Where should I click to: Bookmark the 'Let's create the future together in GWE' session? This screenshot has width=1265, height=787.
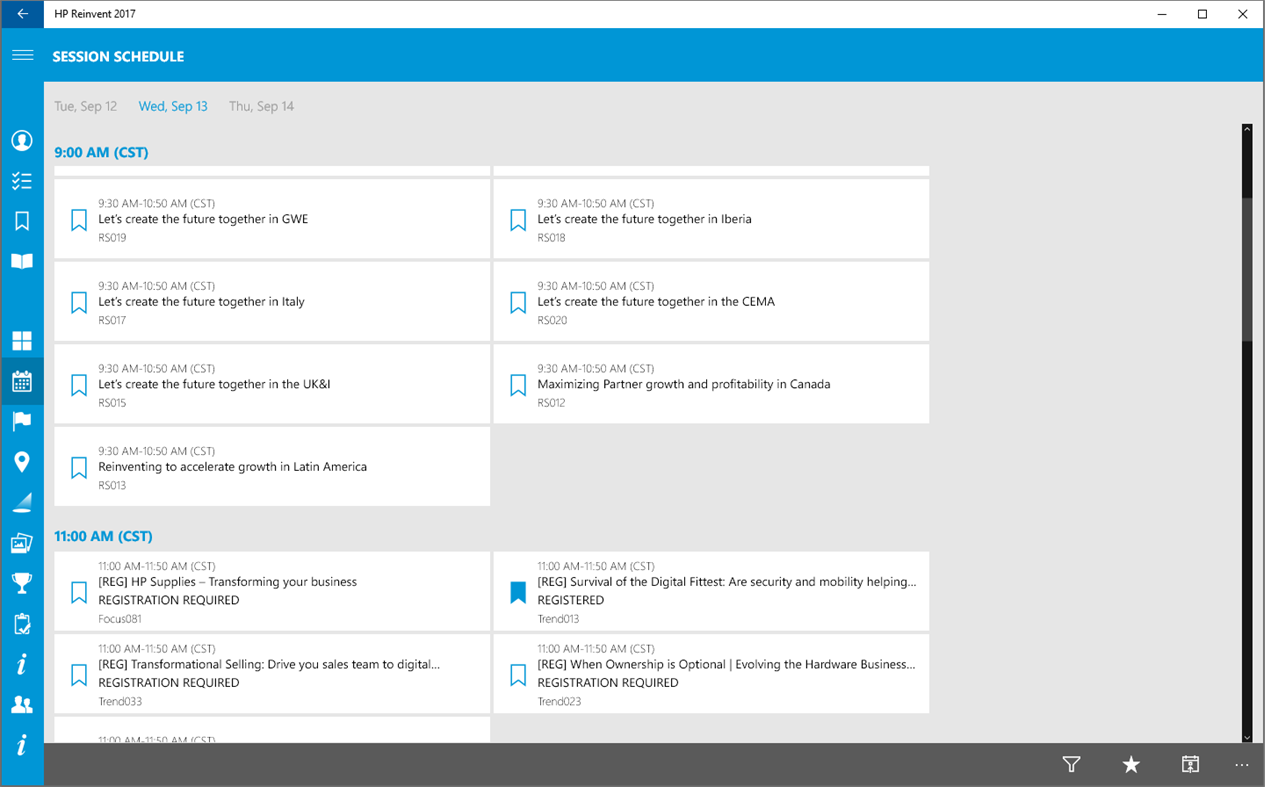pyautogui.click(x=78, y=219)
